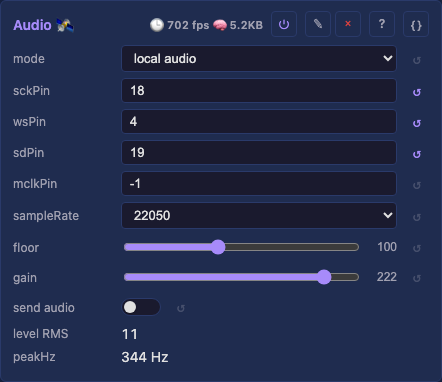442x382 pixels.
Task: Click the sdPin label
Action: [28, 153]
